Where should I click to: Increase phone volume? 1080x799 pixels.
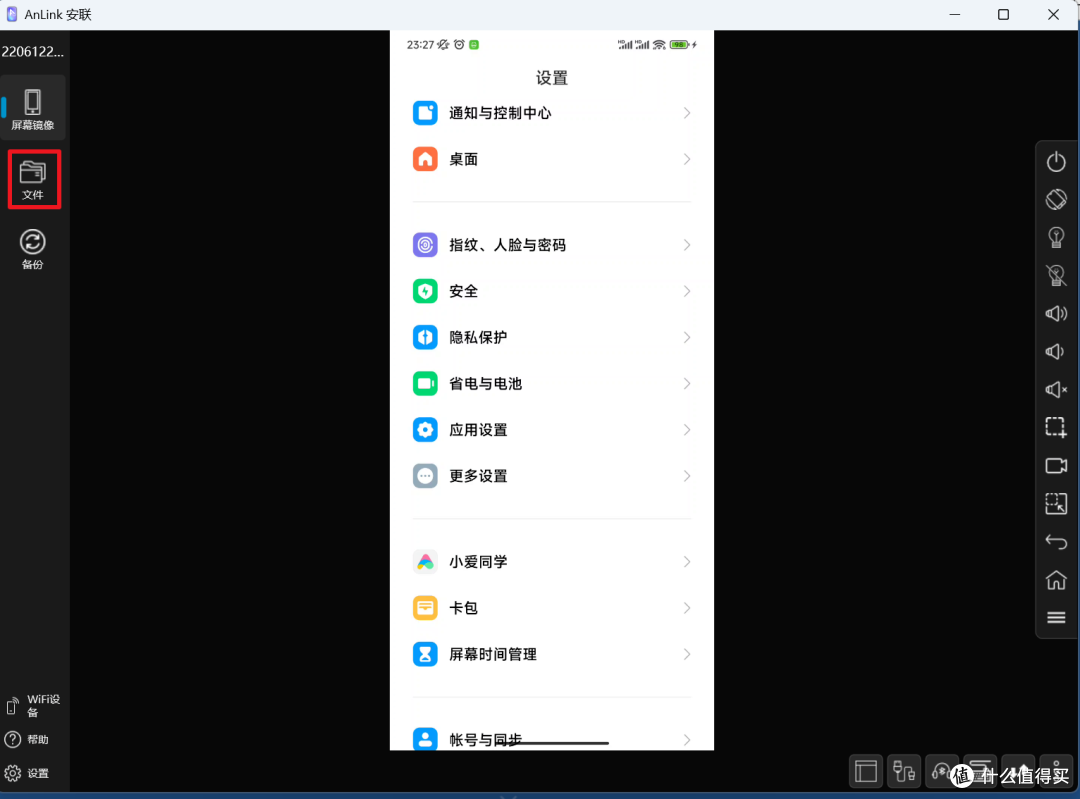[x=1056, y=313]
